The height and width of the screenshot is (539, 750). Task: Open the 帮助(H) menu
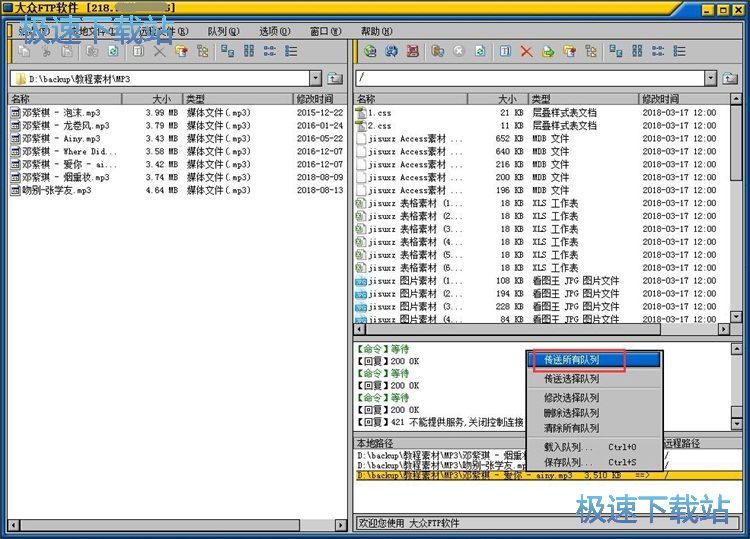(x=376, y=32)
